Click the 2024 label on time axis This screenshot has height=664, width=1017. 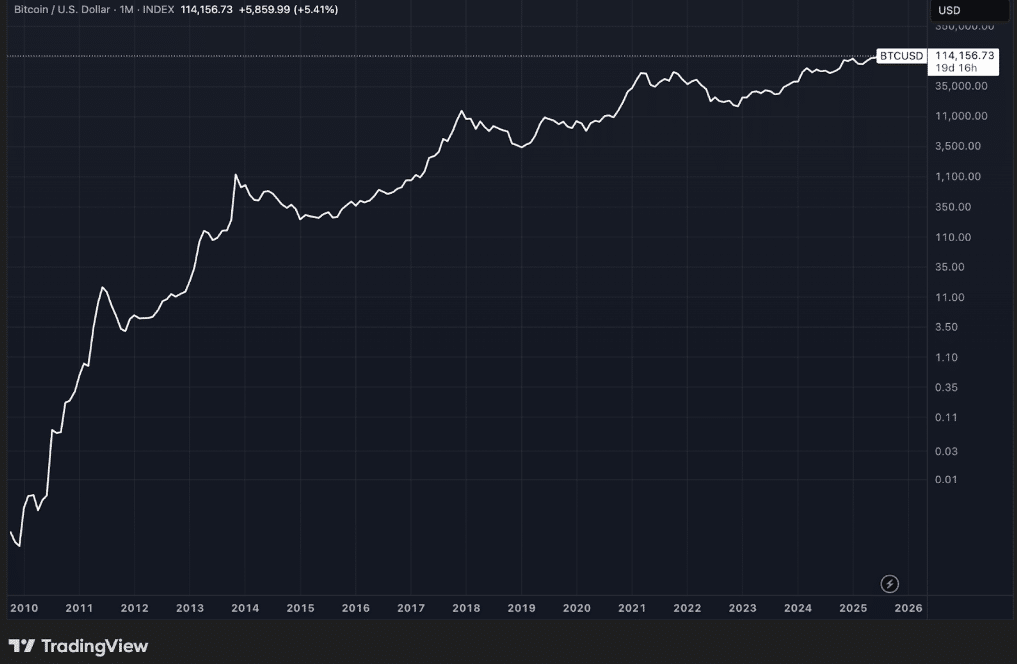click(797, 608)
